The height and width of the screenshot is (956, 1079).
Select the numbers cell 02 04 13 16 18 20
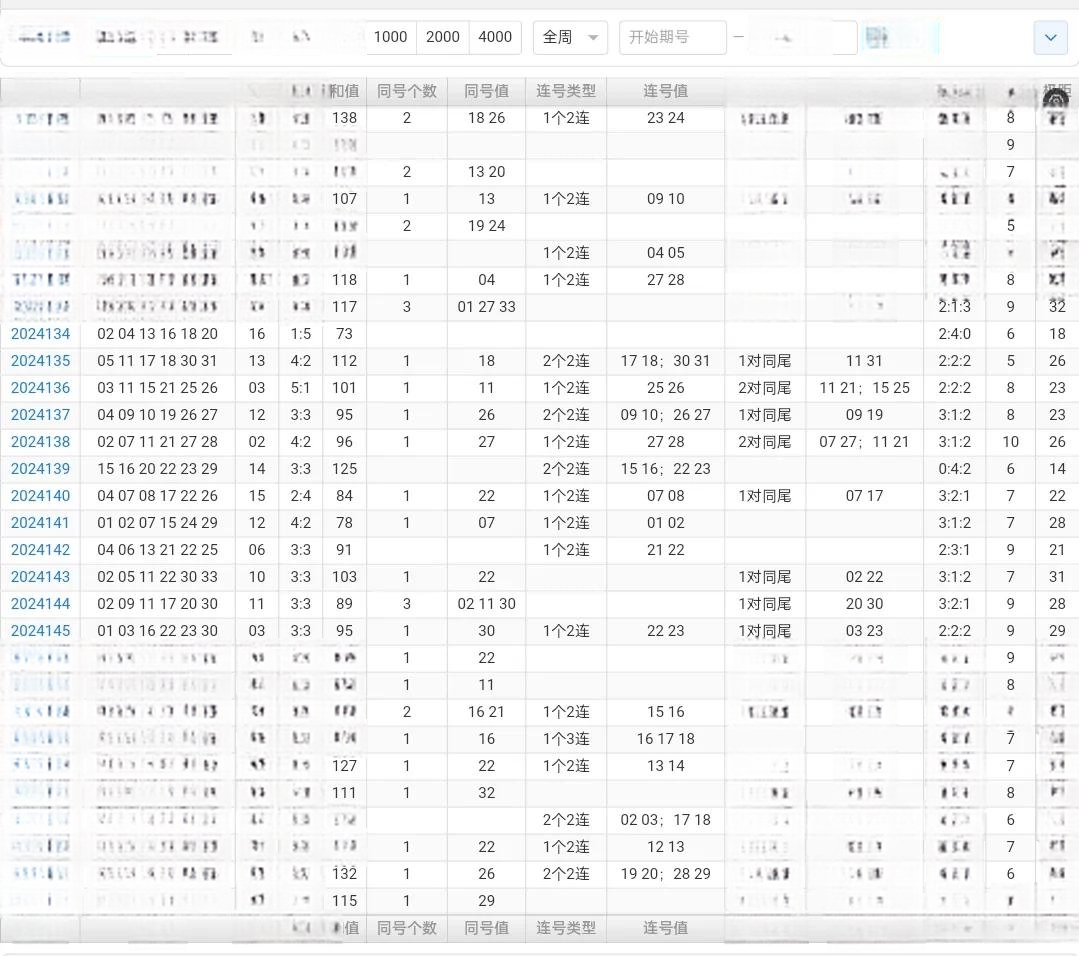point(157,334)
